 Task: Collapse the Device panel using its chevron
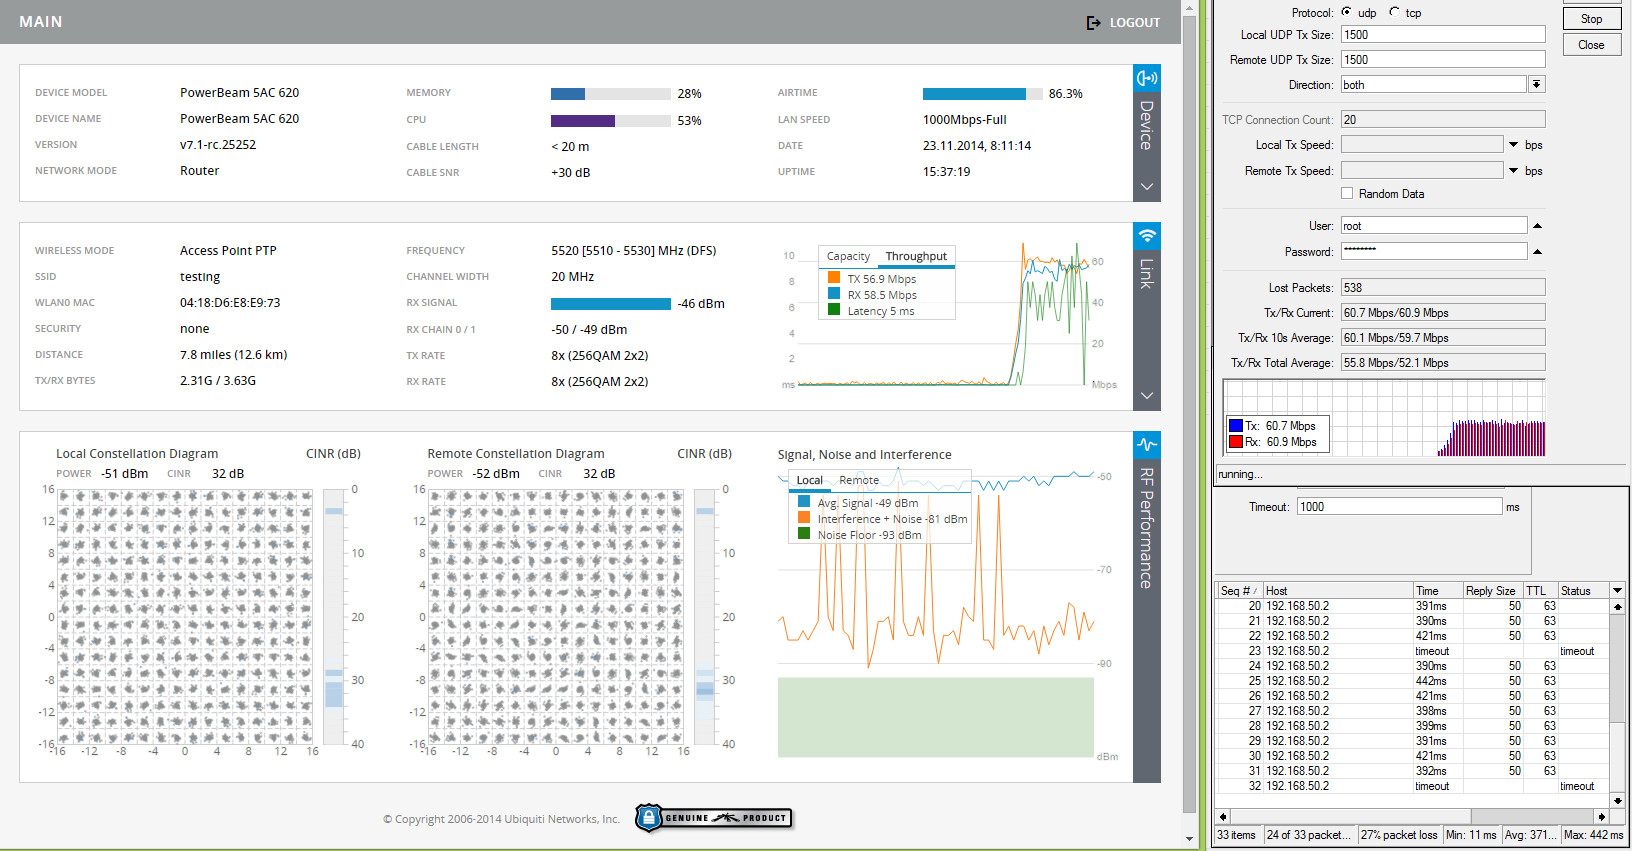coord(1147,187)
